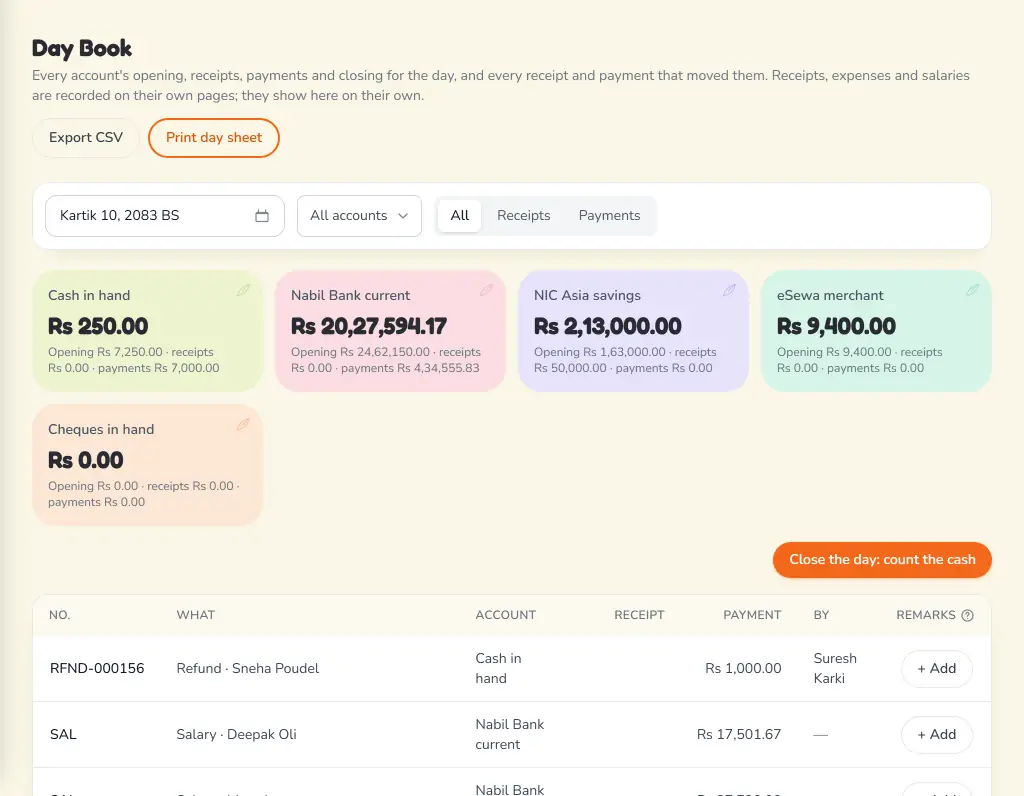Click the WHAT column header
The image size is (1024, 796).
pyautogui.click(x=195, y=615)
